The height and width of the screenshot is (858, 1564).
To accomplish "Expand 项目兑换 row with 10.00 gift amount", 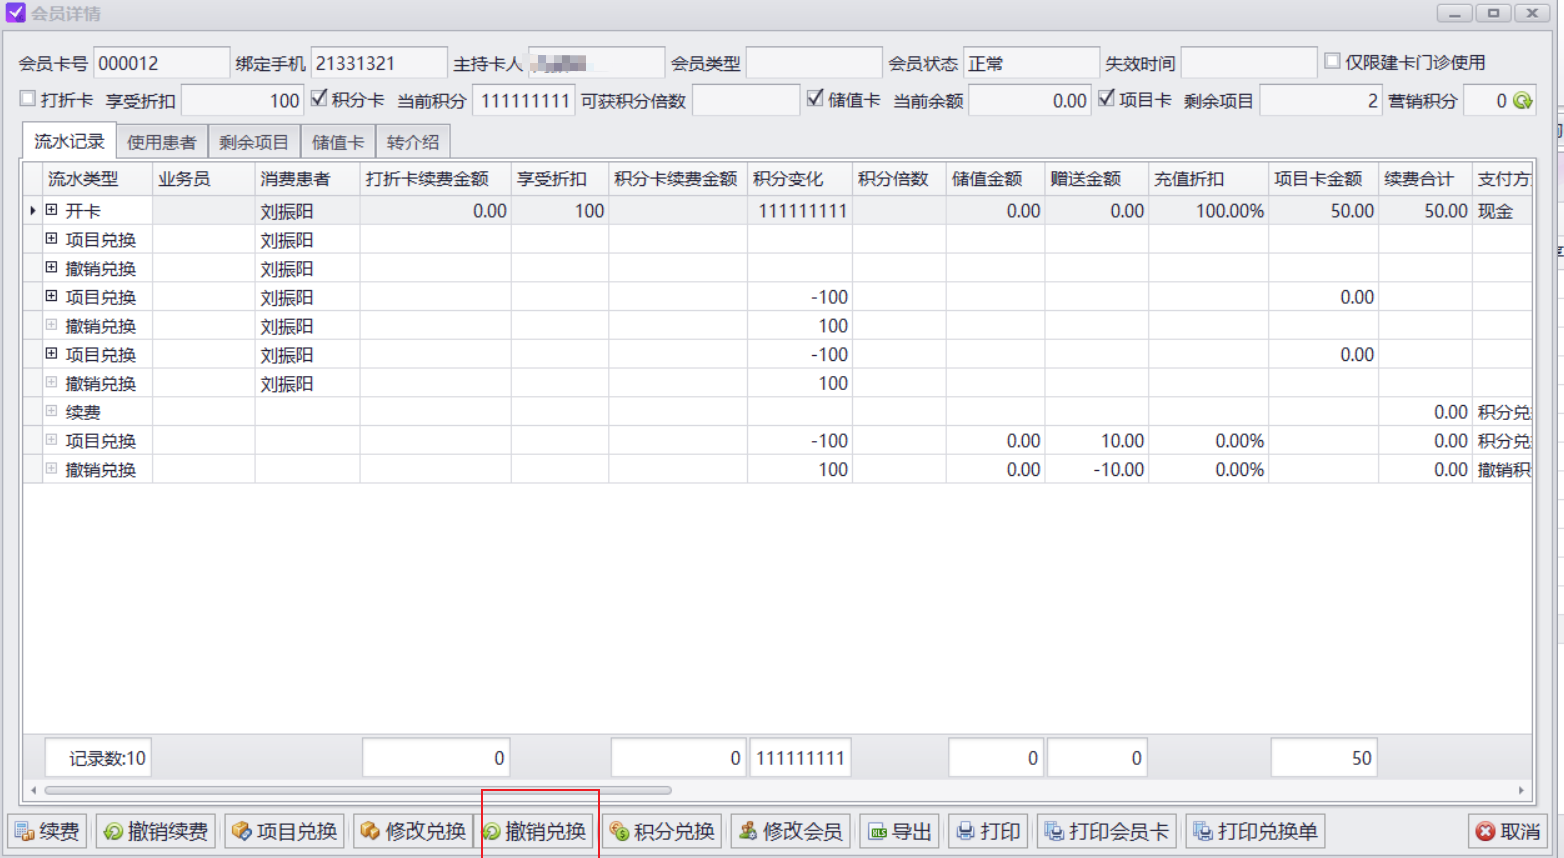I will pyautogui.click(x=51, y=440).
